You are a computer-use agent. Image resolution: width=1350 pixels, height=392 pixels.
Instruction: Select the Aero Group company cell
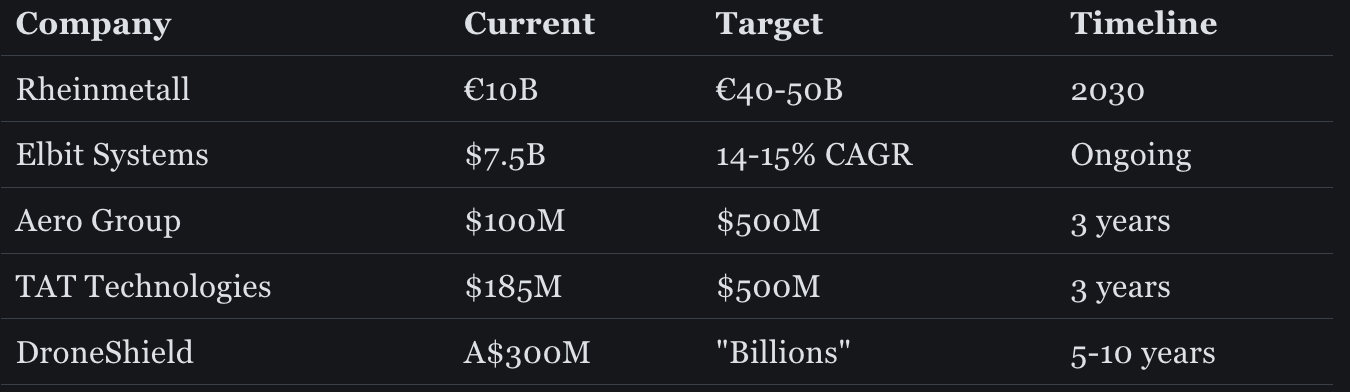click(x=98, y=221)
